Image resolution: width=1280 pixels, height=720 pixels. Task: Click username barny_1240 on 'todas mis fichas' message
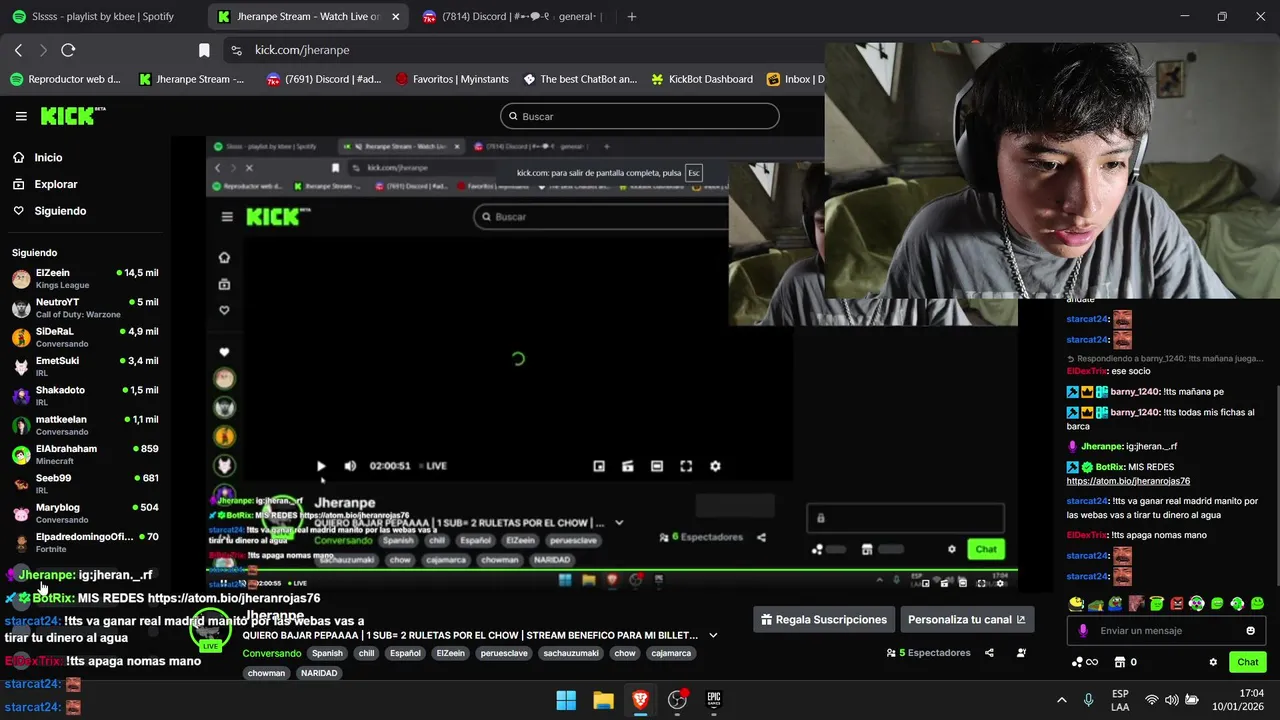(1134, 412)
